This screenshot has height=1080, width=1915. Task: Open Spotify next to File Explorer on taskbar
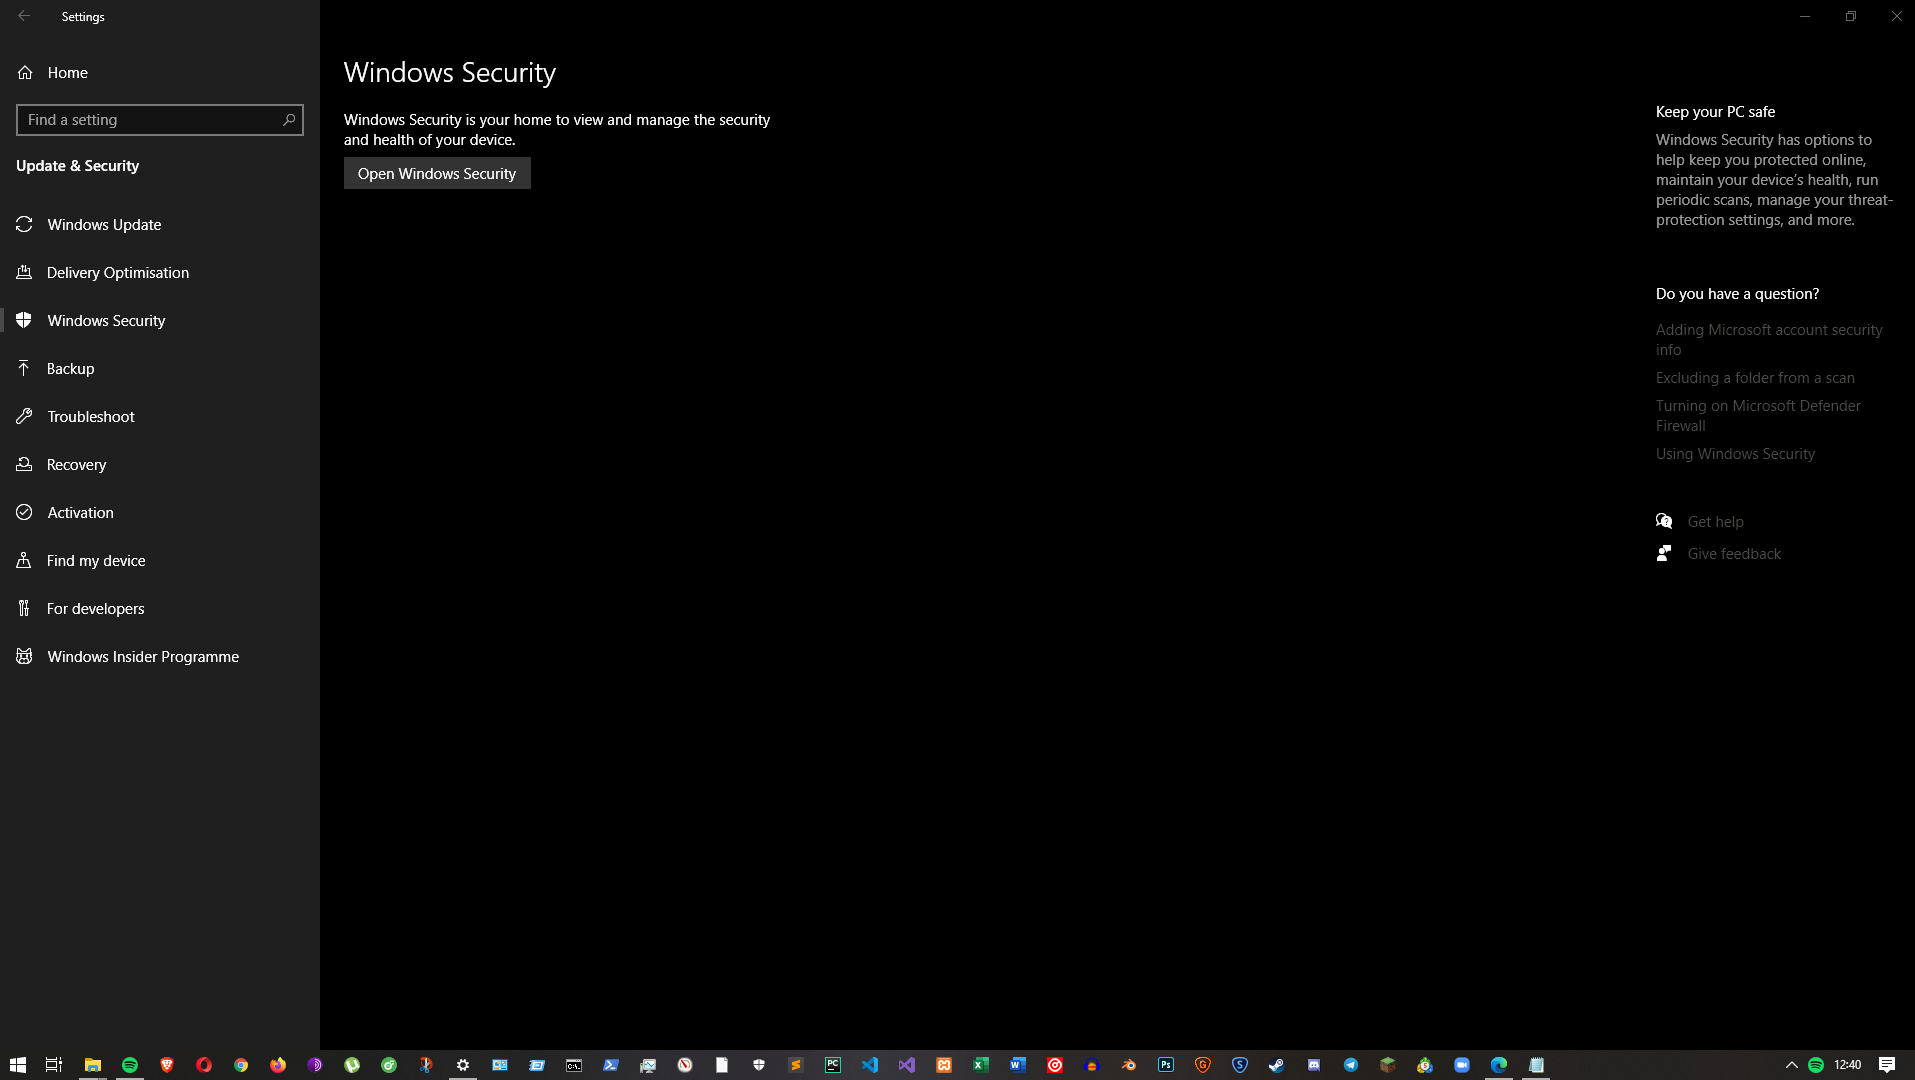point(129,1065)
